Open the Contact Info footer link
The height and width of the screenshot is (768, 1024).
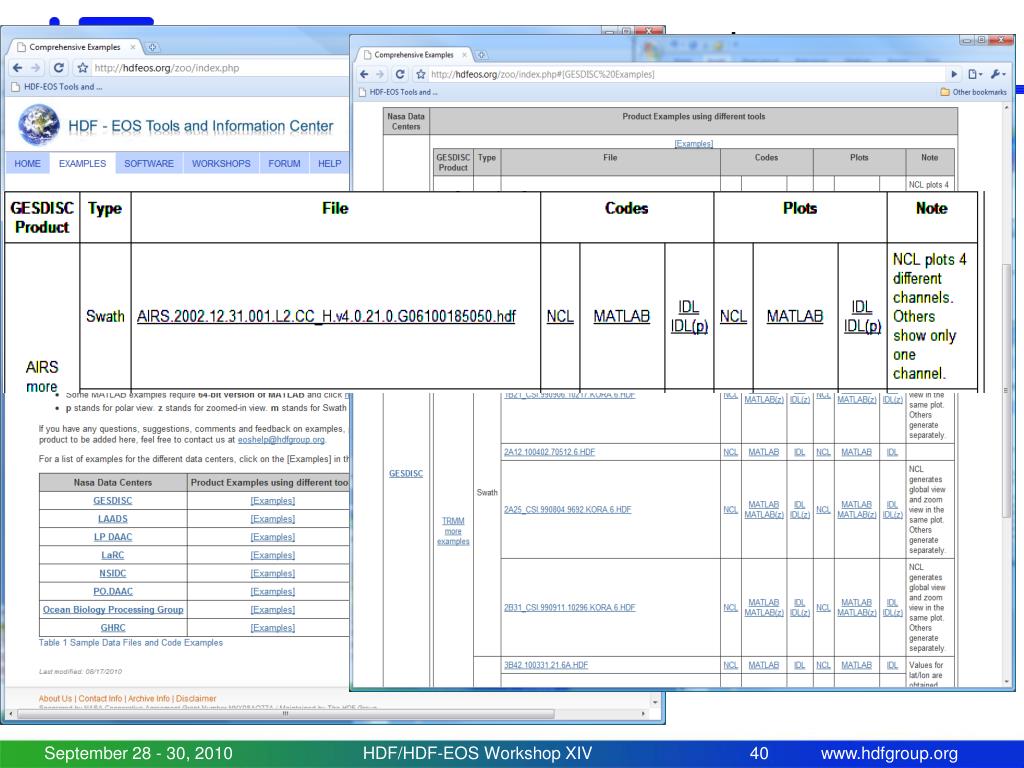[x=100, y=699]
